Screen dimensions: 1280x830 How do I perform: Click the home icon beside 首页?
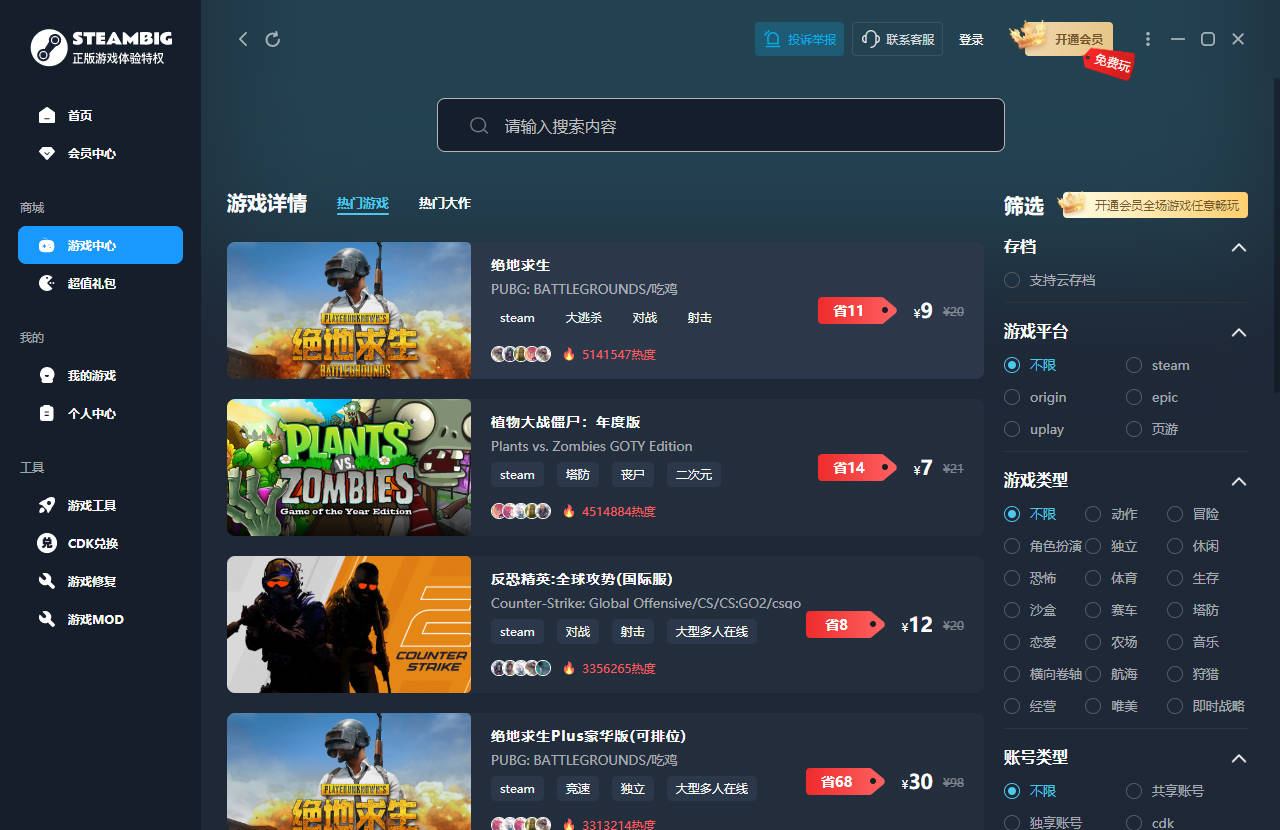[47, 116]
